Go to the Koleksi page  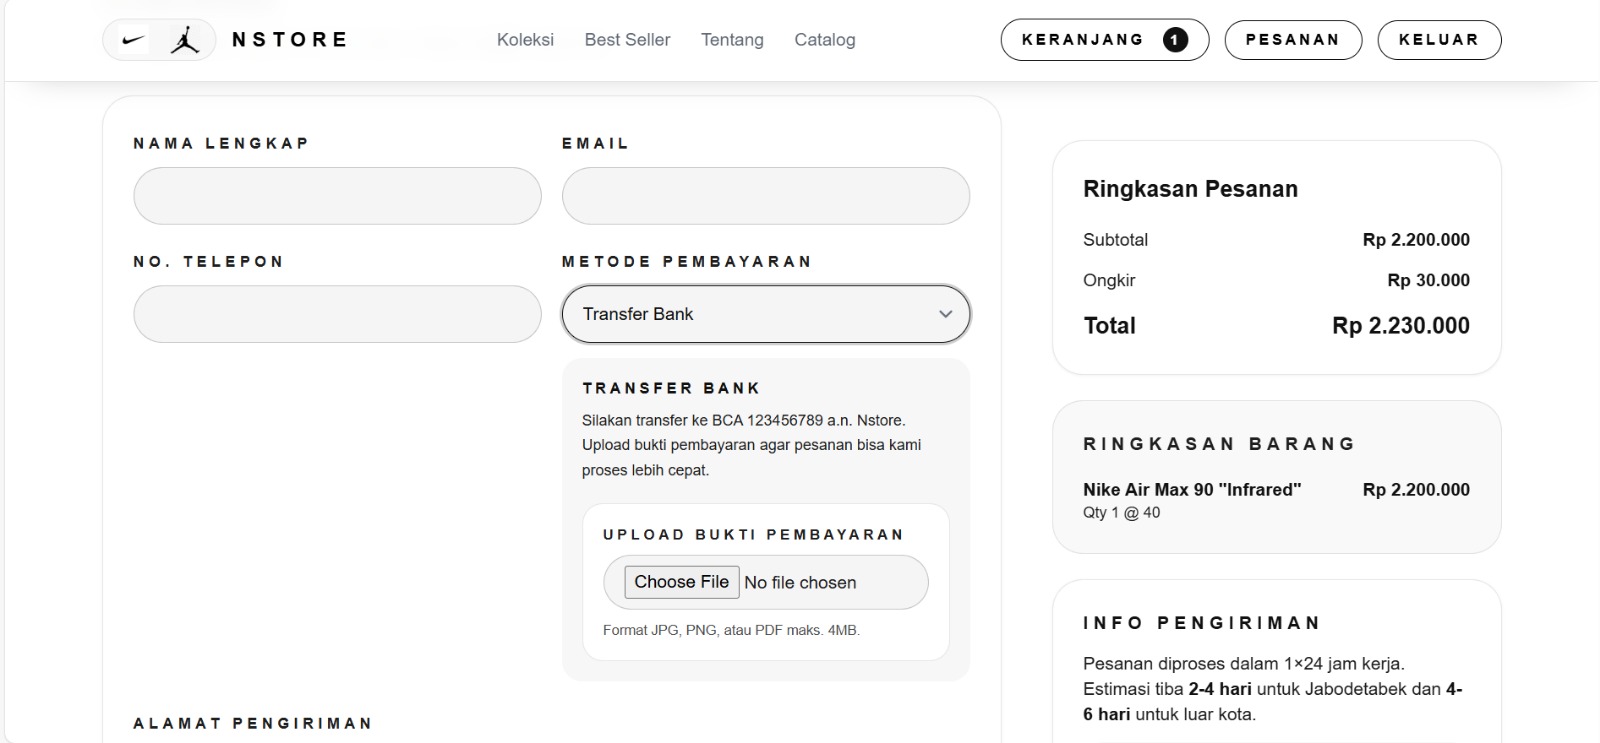(525, 40)
